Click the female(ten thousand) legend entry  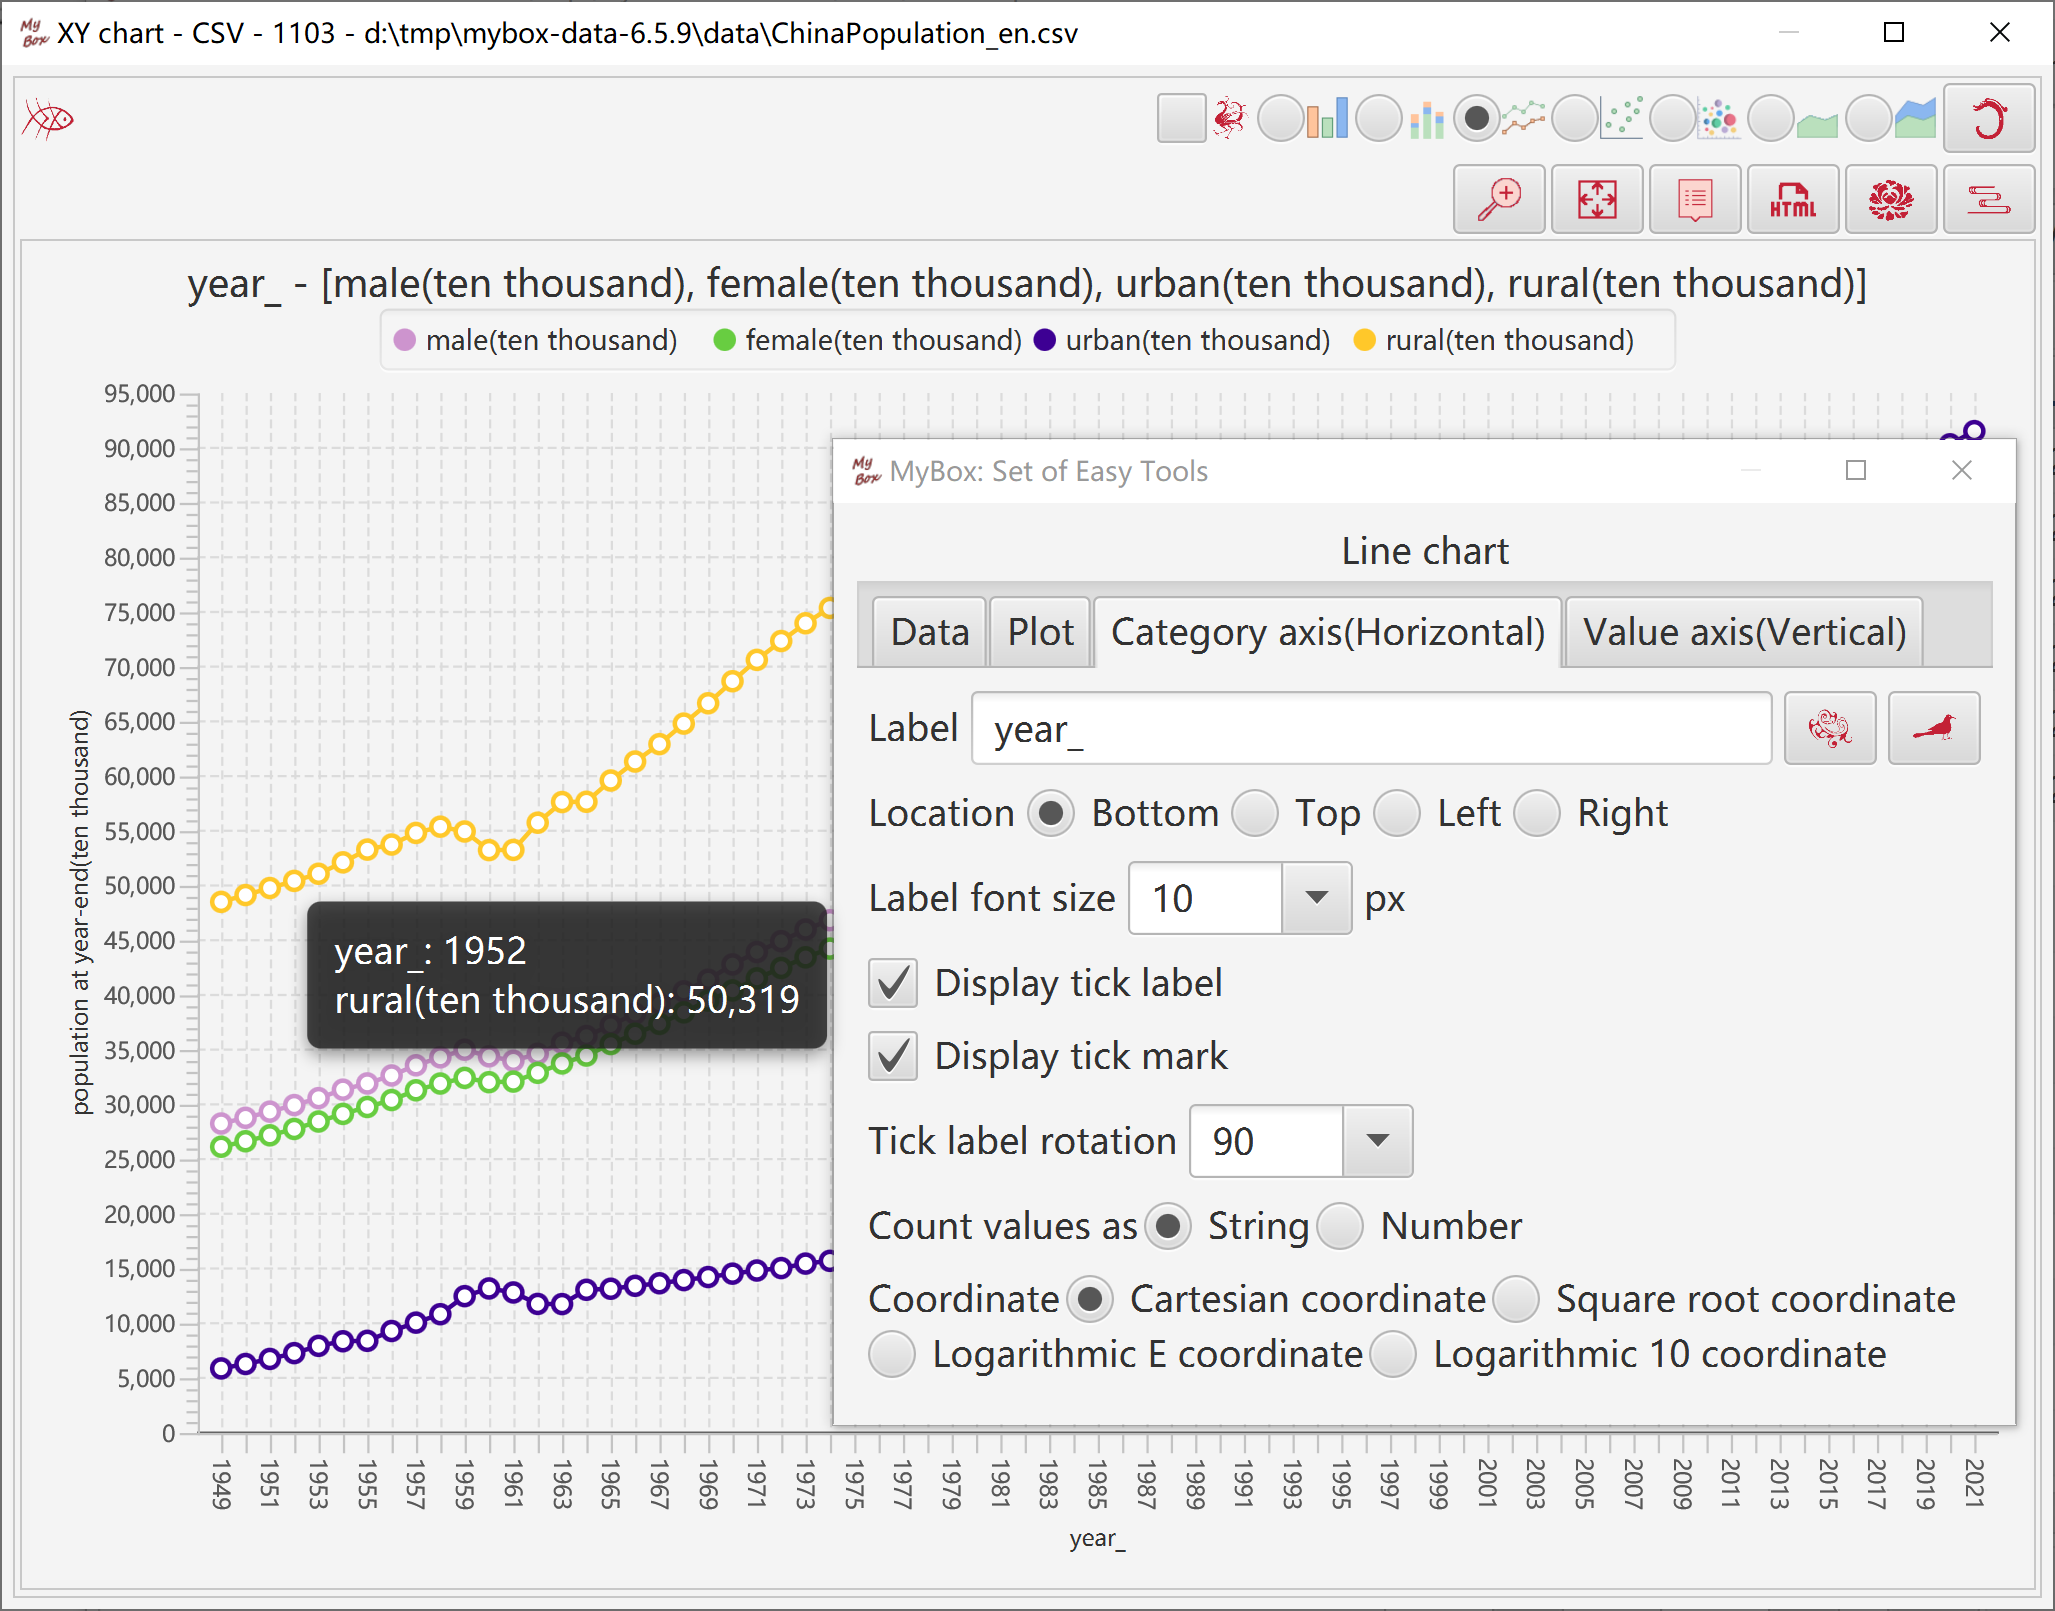coord(868,340)
